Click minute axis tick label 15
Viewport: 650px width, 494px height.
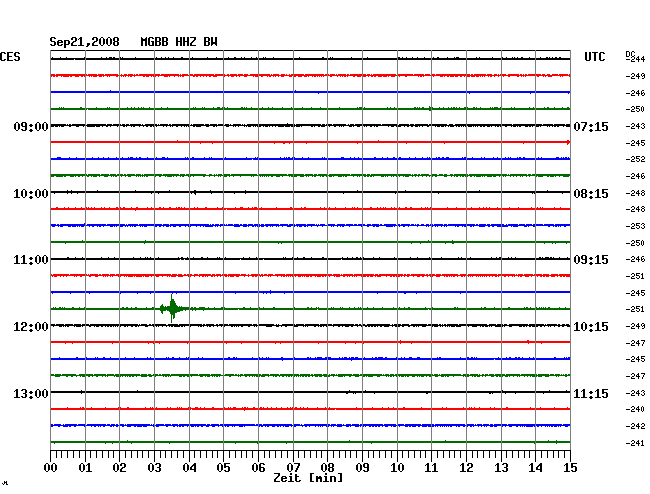[570, 467]
